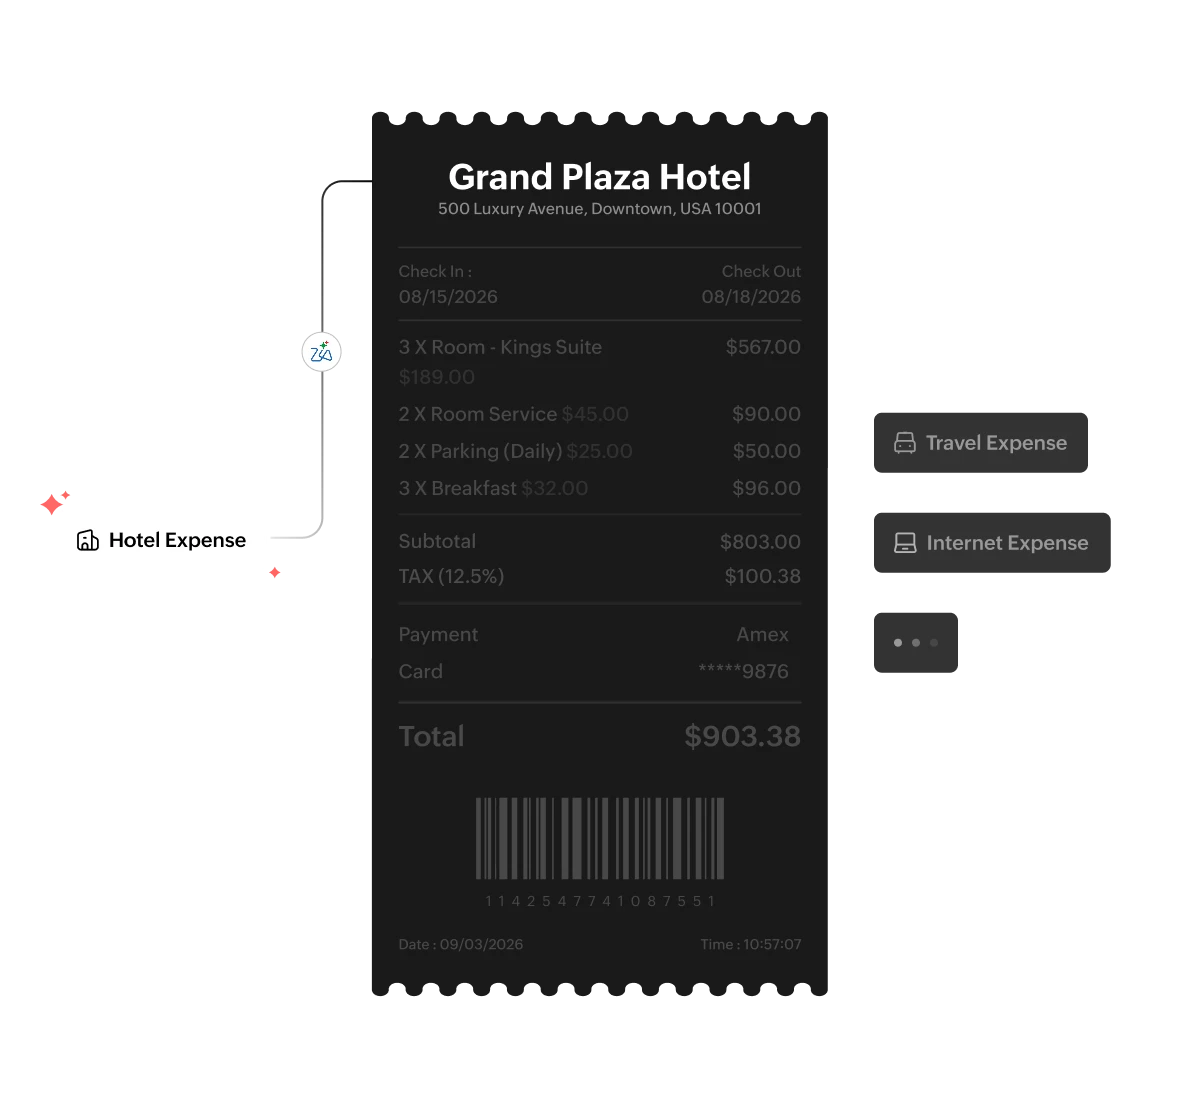This screenshot has width=1200, height=1108.
Task: Click the receipt barcode
Action: [x=600, y=838]
